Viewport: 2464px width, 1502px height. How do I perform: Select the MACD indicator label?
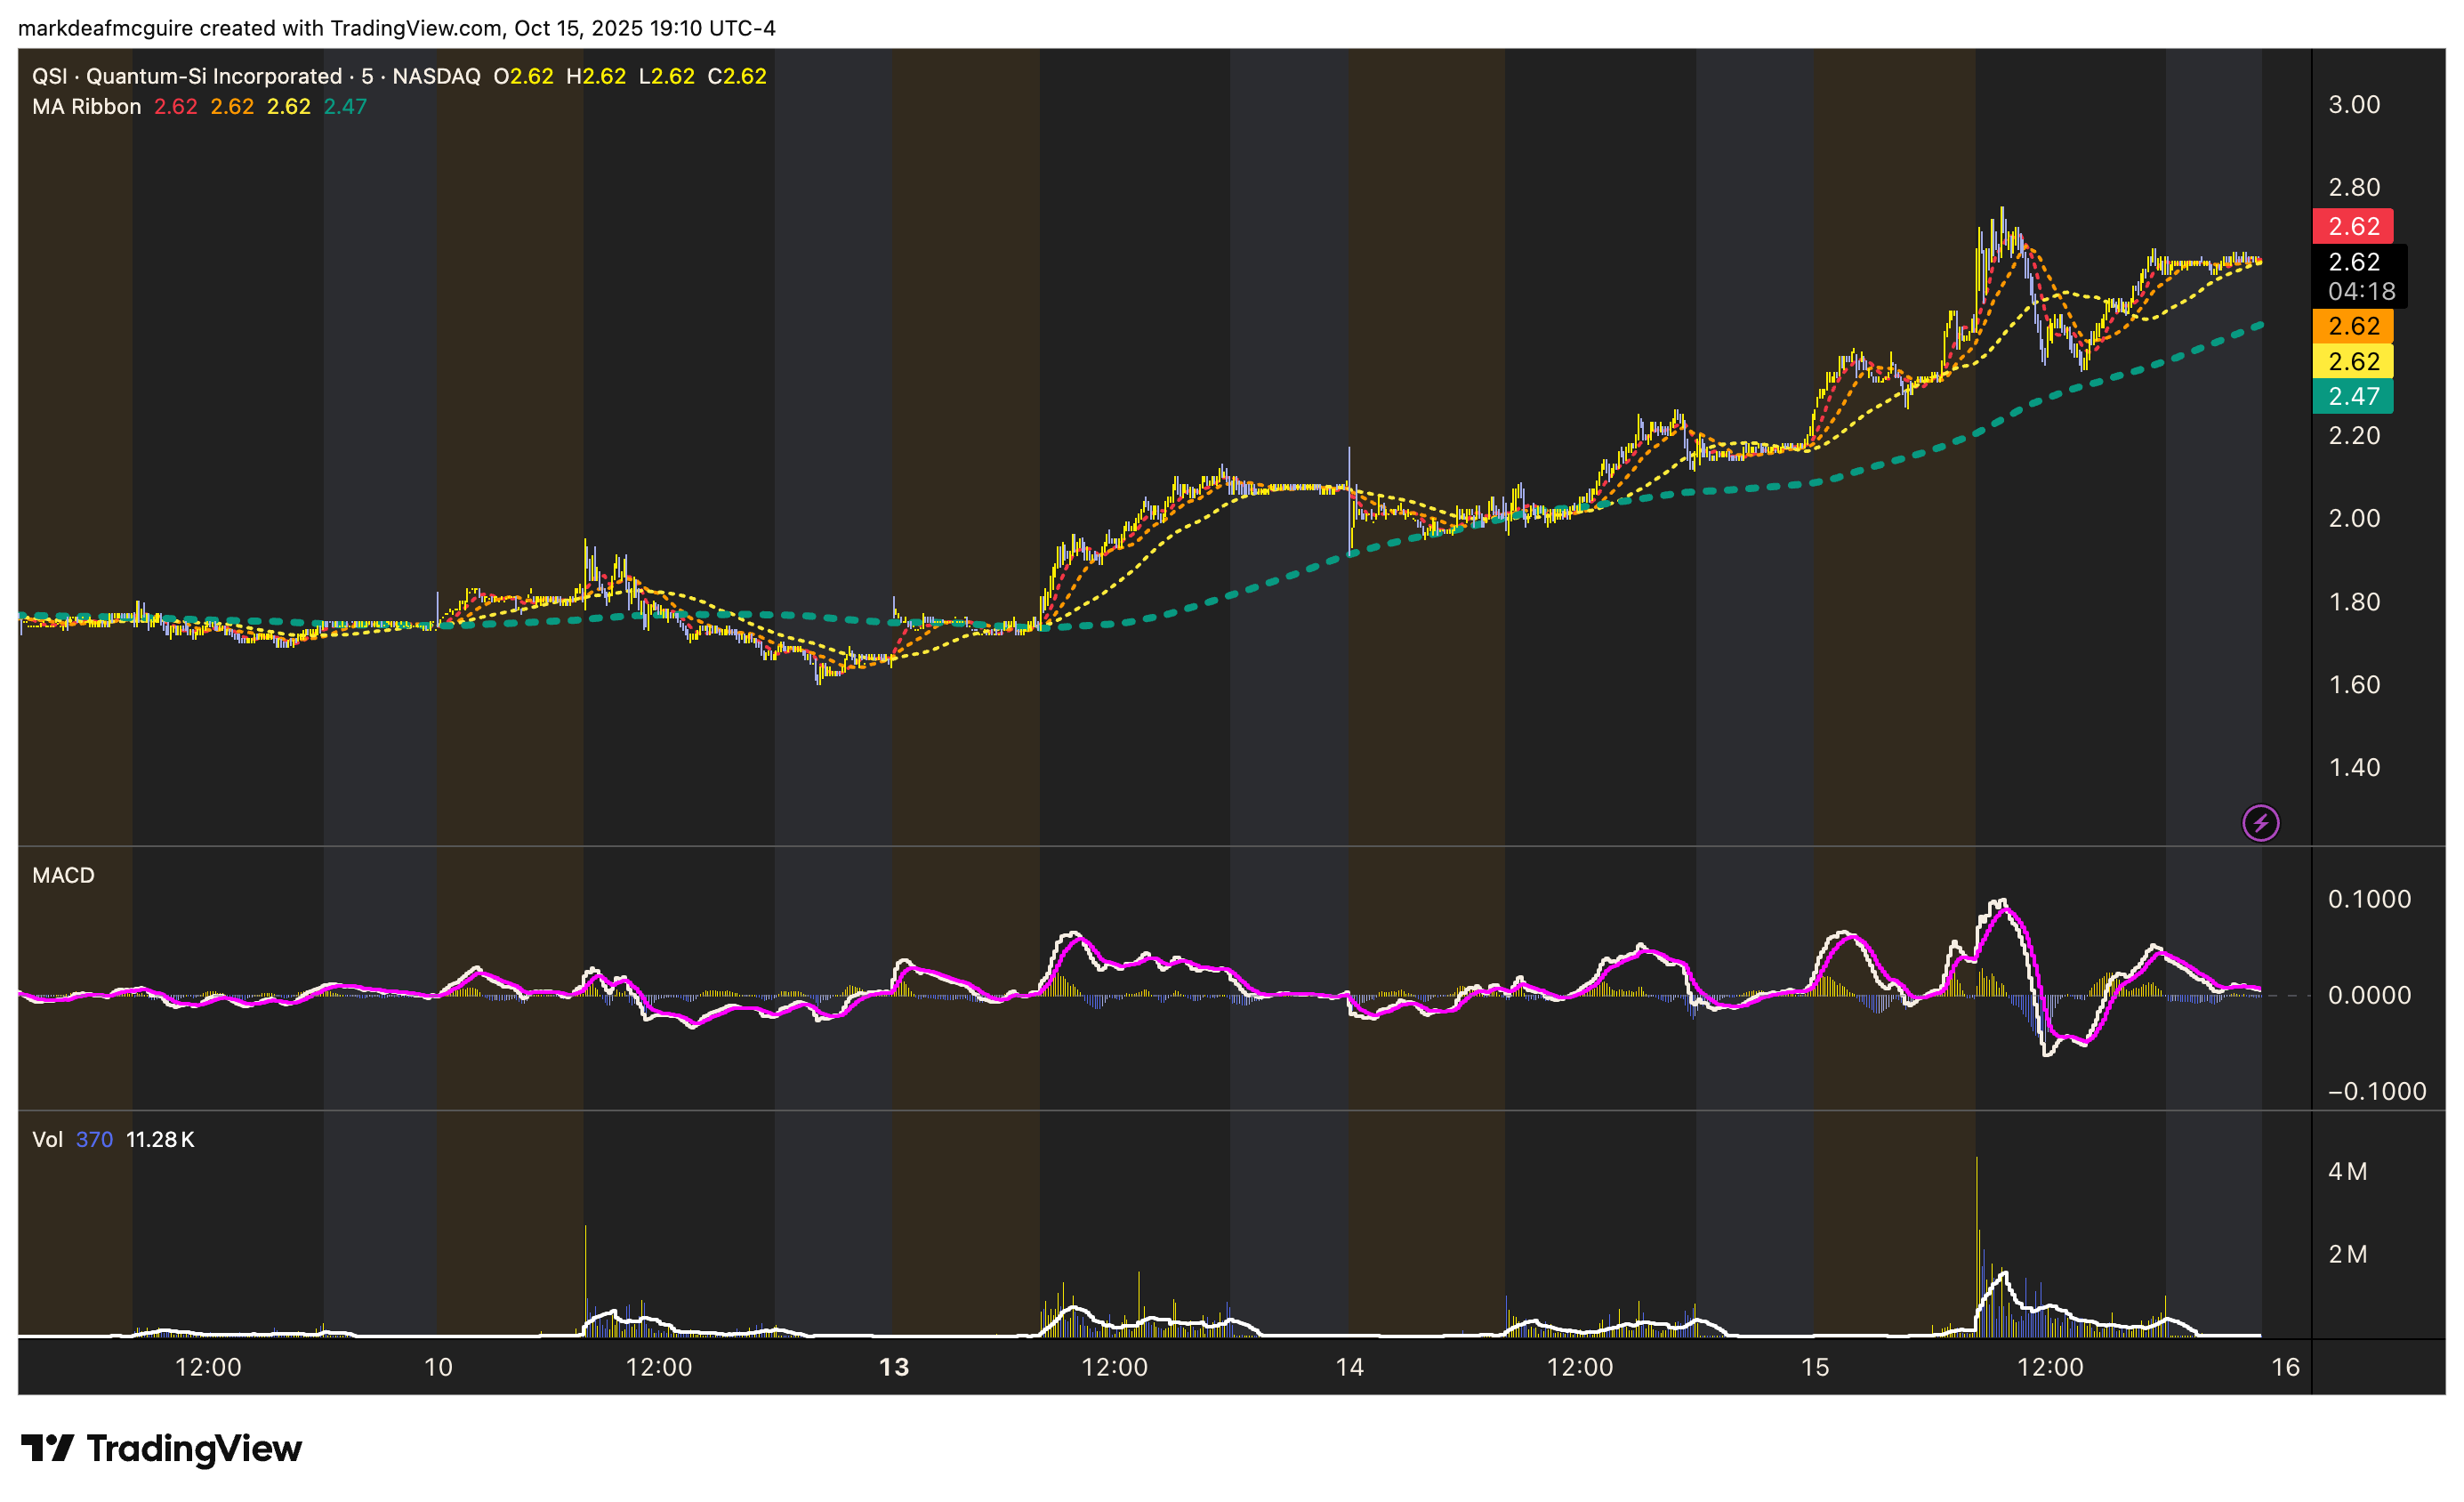63,875
